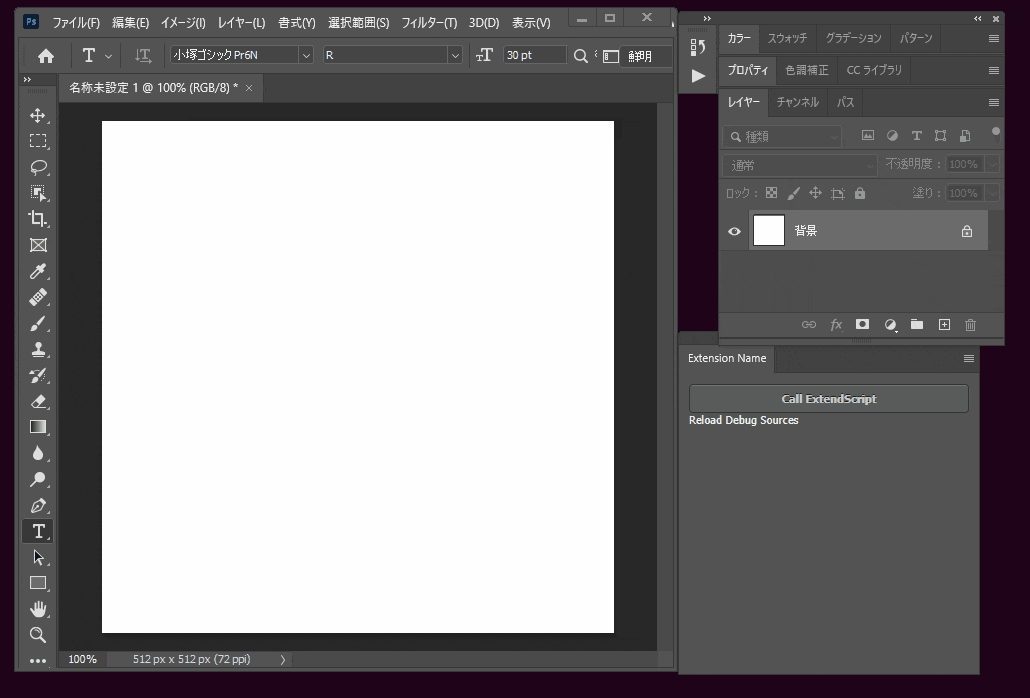Click the Reload Debug Sources link

point(744,420)
